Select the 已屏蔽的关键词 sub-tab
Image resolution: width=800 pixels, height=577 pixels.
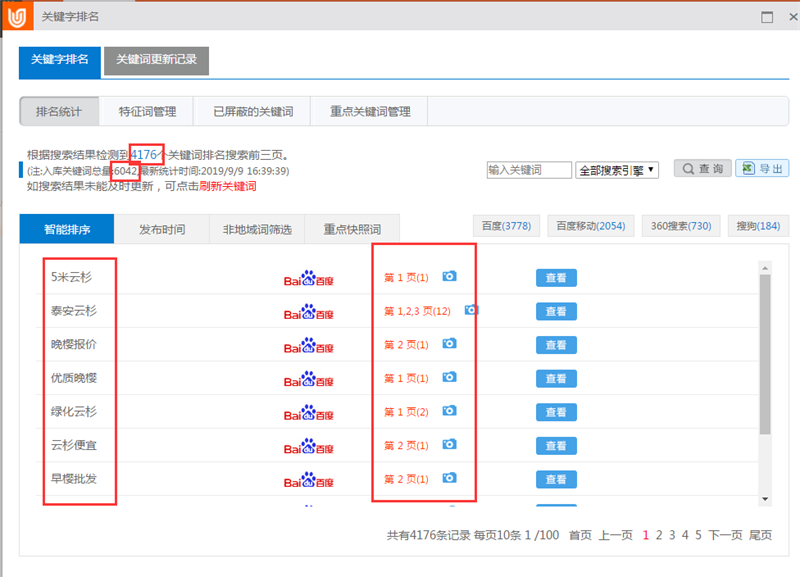253,111
